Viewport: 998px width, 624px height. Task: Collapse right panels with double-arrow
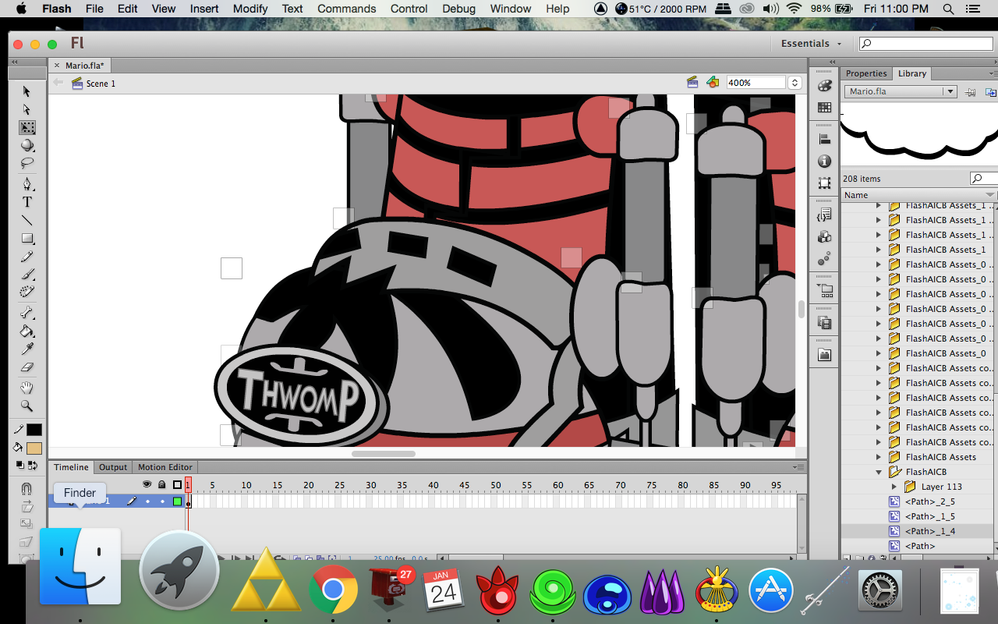coord(832,62)
